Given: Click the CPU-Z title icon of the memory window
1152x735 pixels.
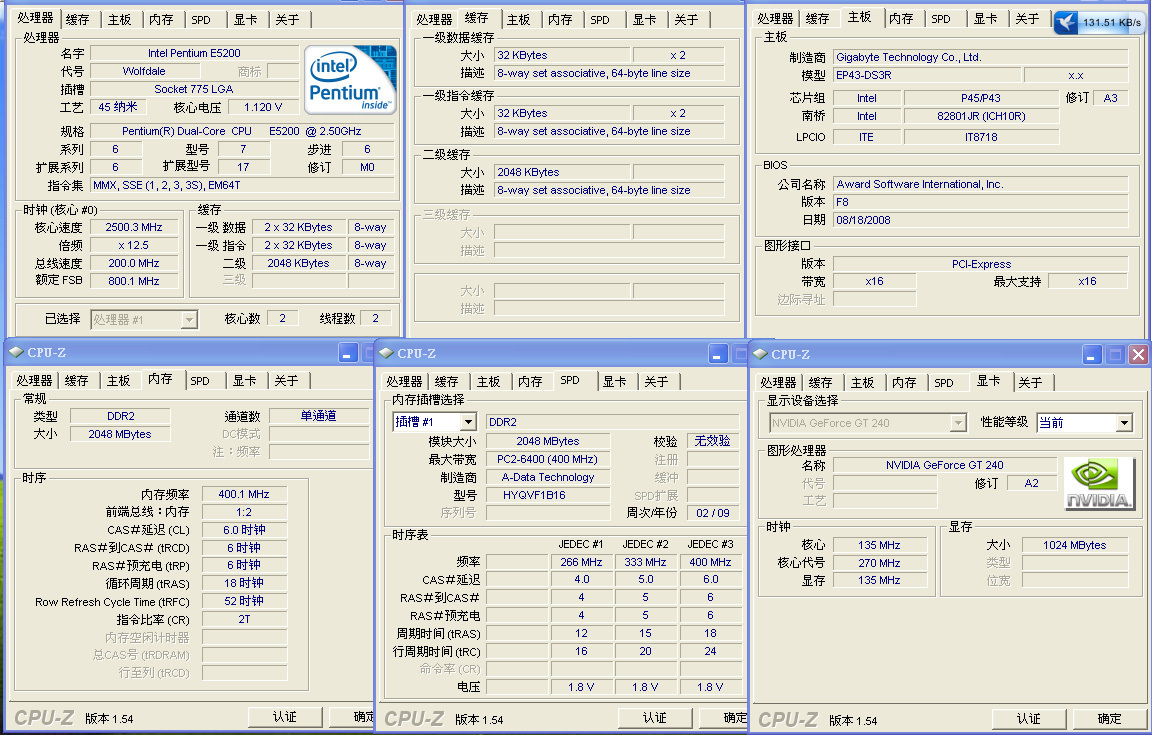Looking at the screenshot, I should [x=16, y=353].
